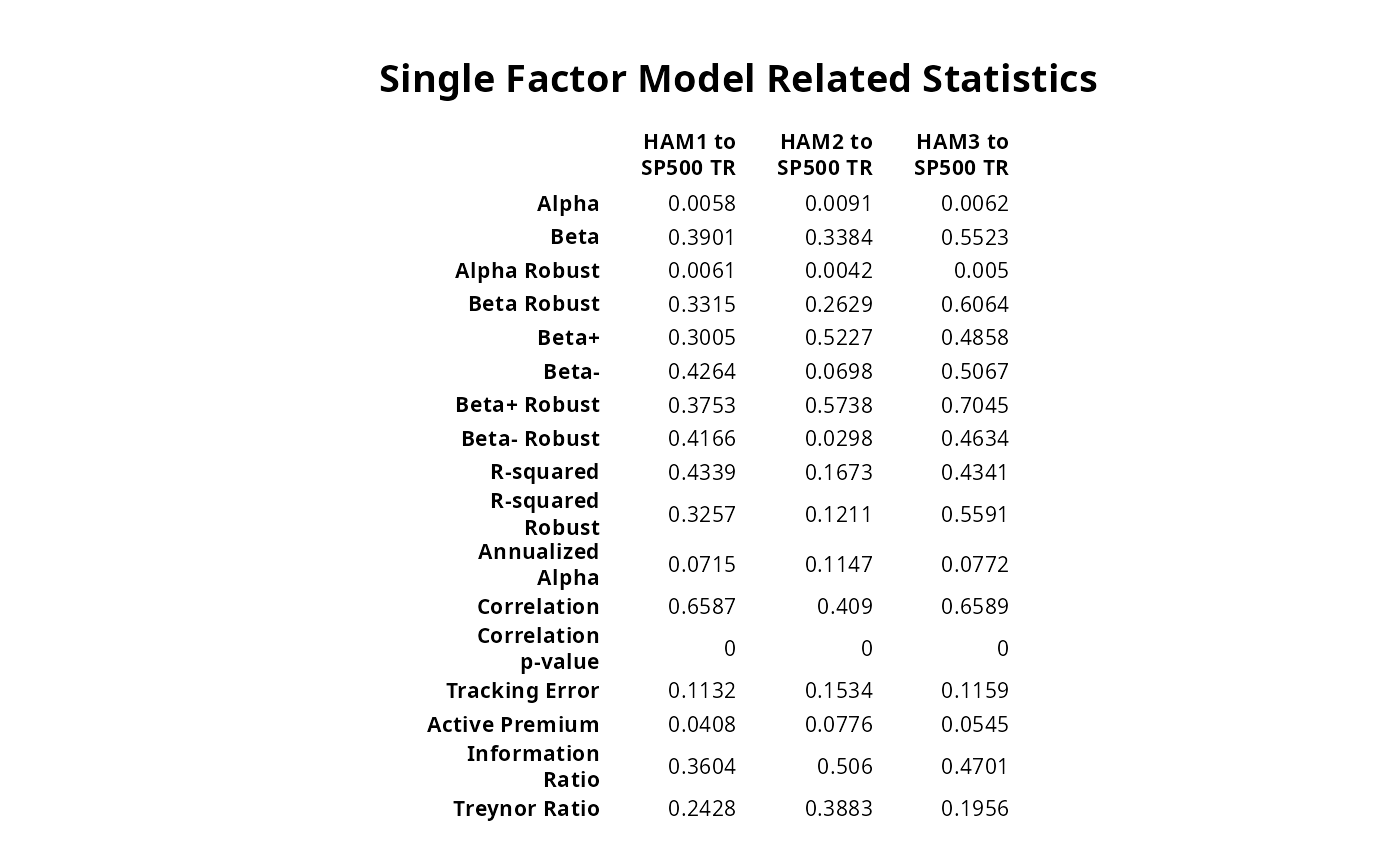Click the HAM2 Treynor Ratio value 0.3883
The height and width of the screenshot is (866, 1400).
pyautogui.click(x=839, y=809)
